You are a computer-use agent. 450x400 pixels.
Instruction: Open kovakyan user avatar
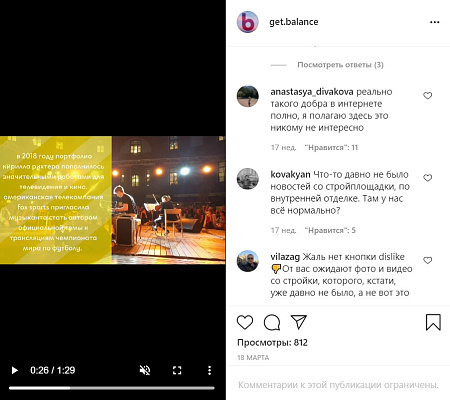pos(248,179)
